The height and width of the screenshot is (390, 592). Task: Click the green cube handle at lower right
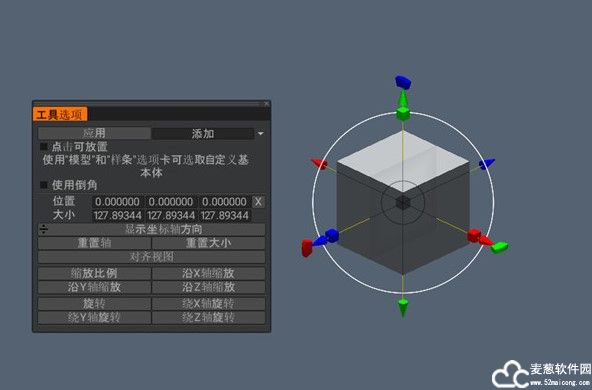500,247
